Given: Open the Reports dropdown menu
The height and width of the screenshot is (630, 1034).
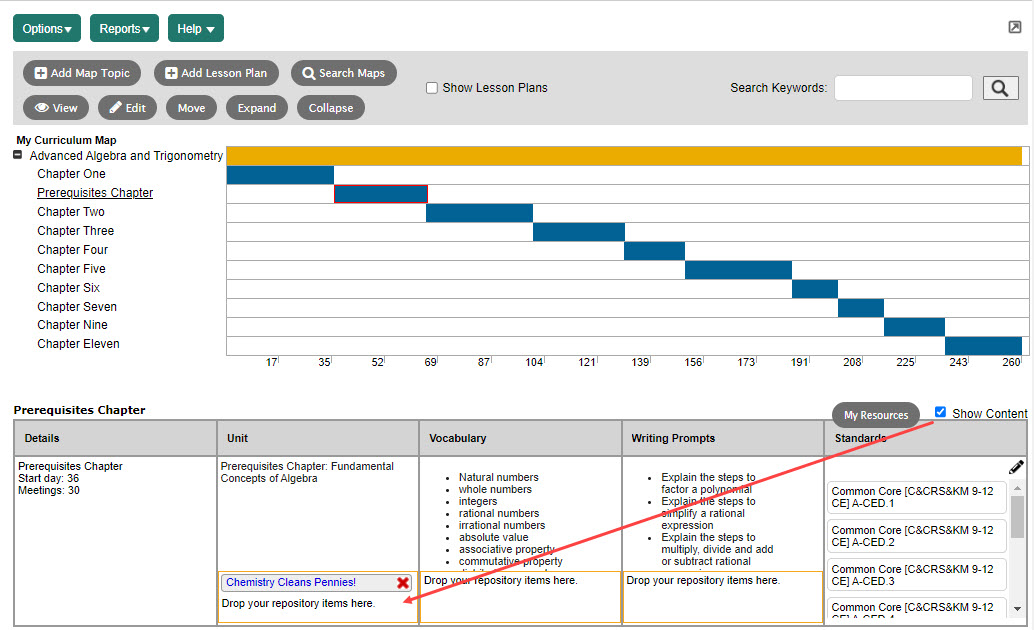Looking at the screenshot, I should click(x=124, y=28).
